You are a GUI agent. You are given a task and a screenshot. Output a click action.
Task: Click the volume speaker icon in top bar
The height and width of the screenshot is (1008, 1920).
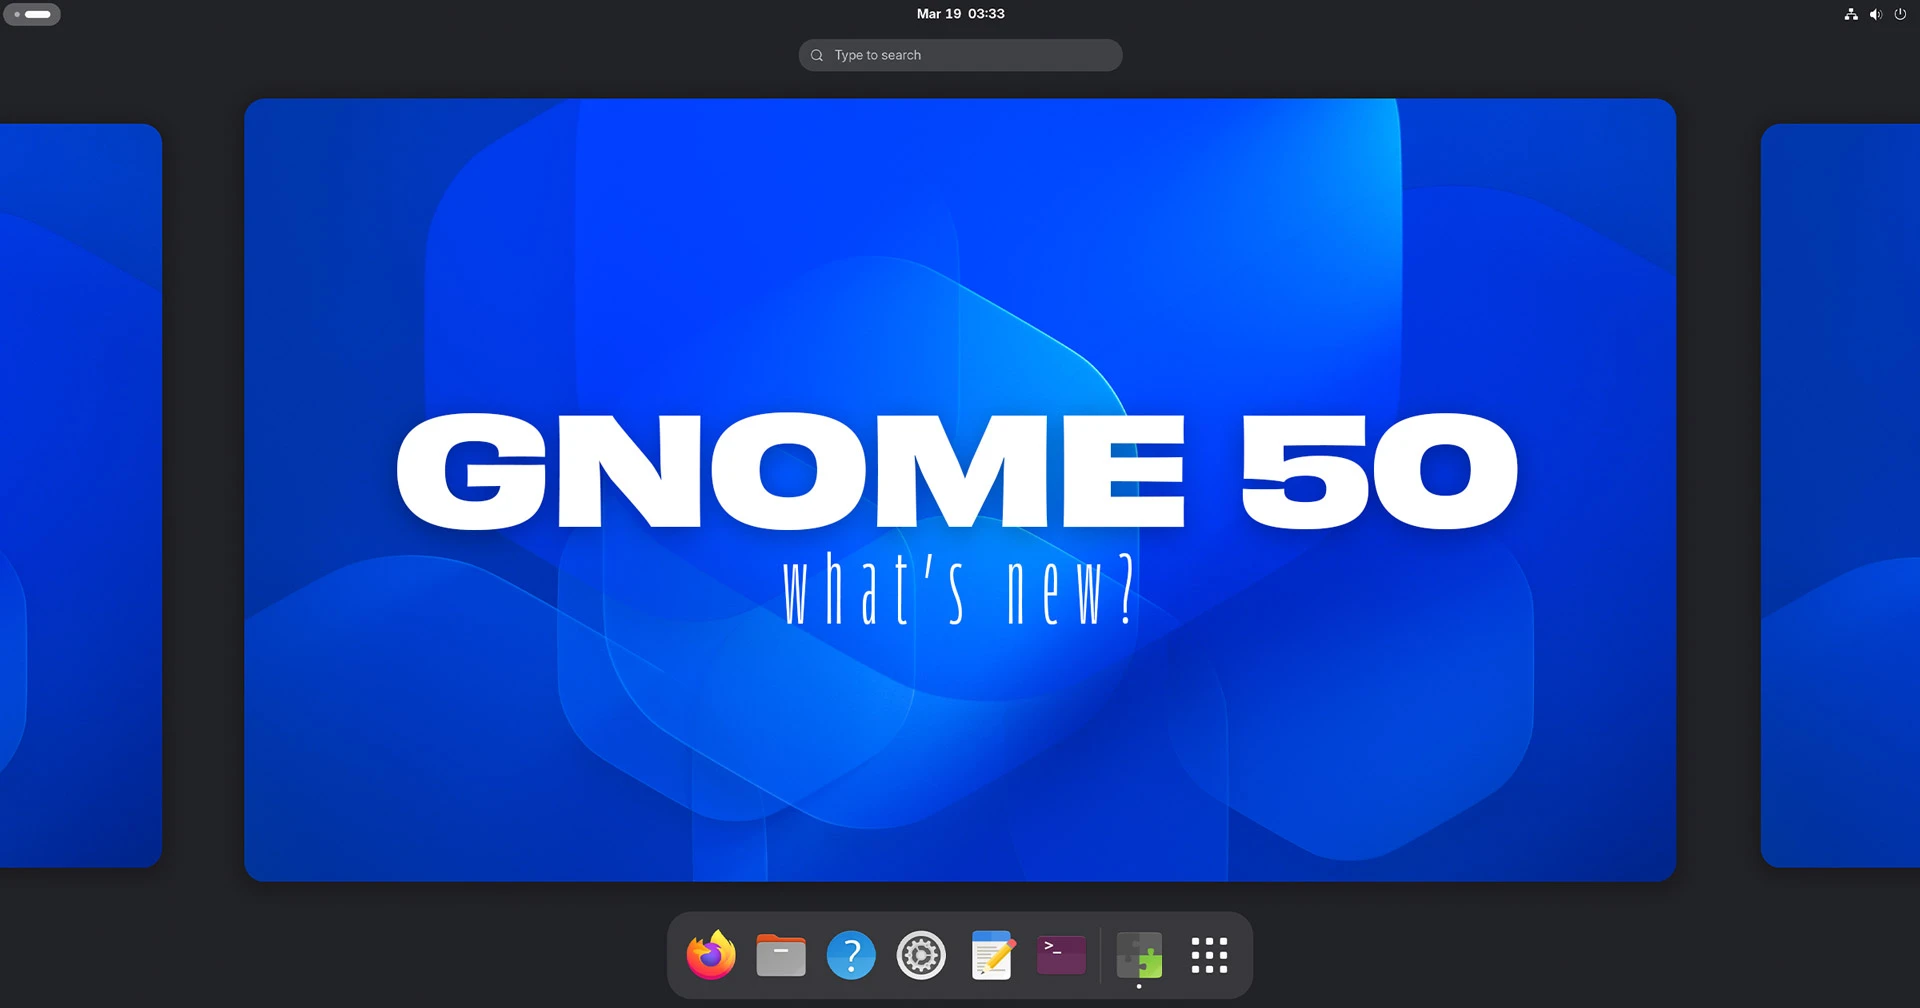coord(1876,14)
